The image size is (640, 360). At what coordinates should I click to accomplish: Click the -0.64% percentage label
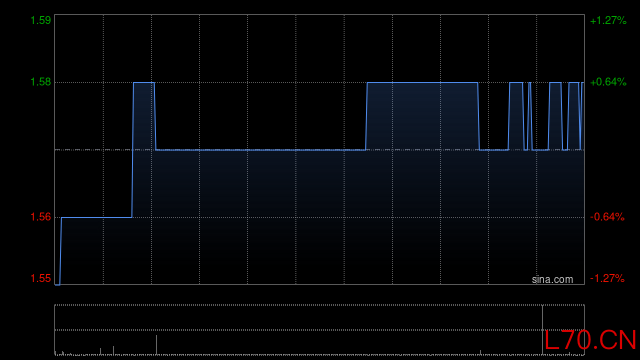(x=607, y=217)
